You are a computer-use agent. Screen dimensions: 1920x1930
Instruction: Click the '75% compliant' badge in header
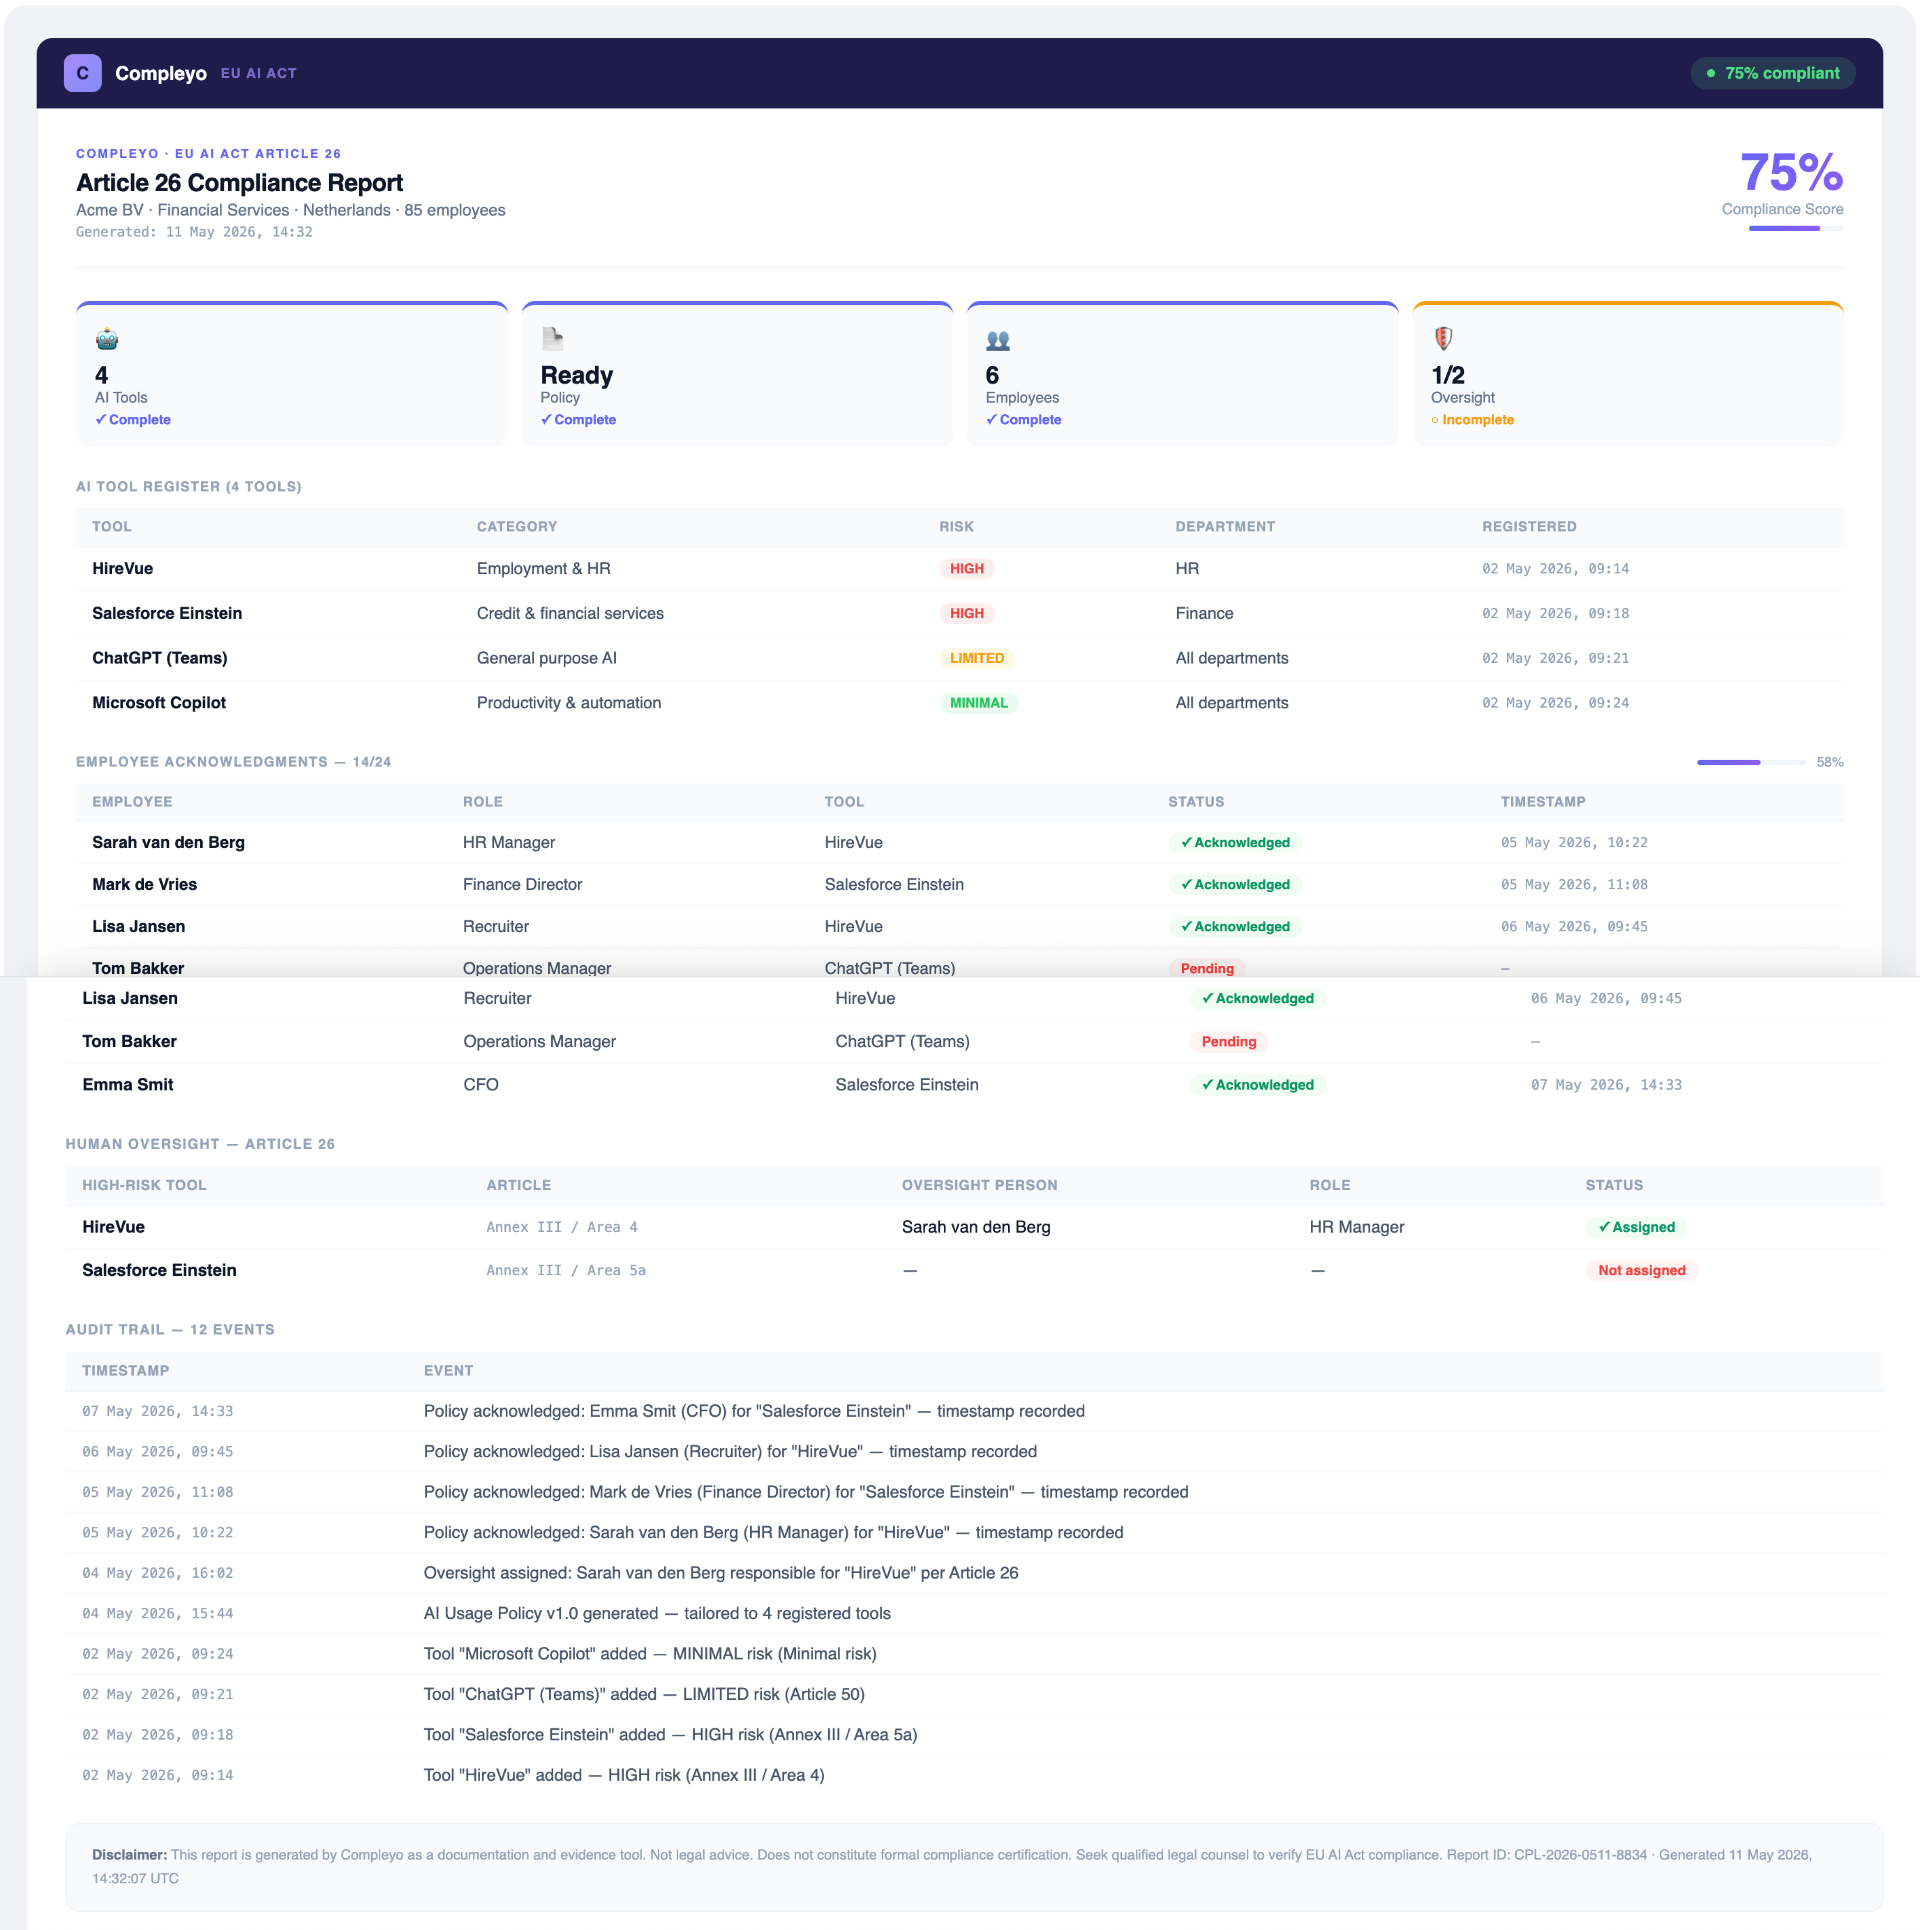1773,73
